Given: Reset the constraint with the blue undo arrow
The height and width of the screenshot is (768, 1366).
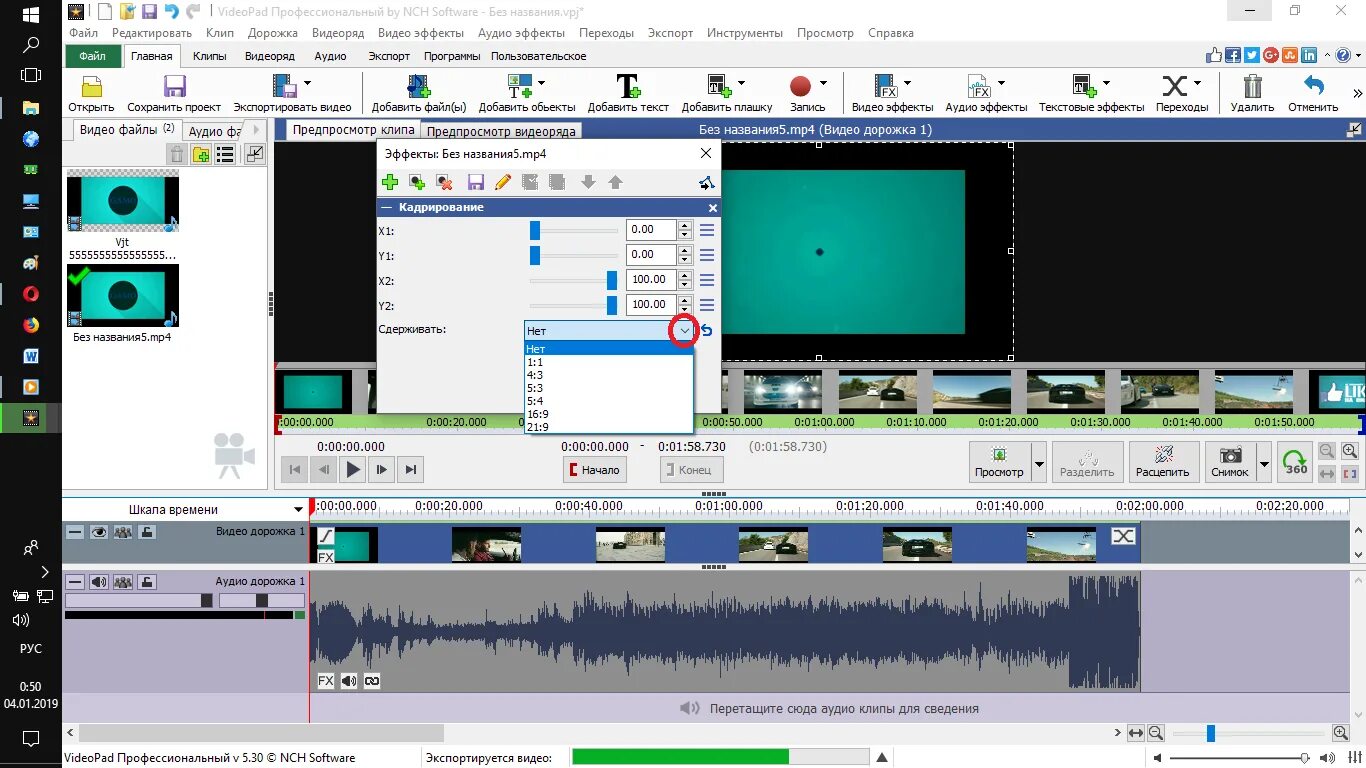Looking at the screenshot, I should [707, 330].
